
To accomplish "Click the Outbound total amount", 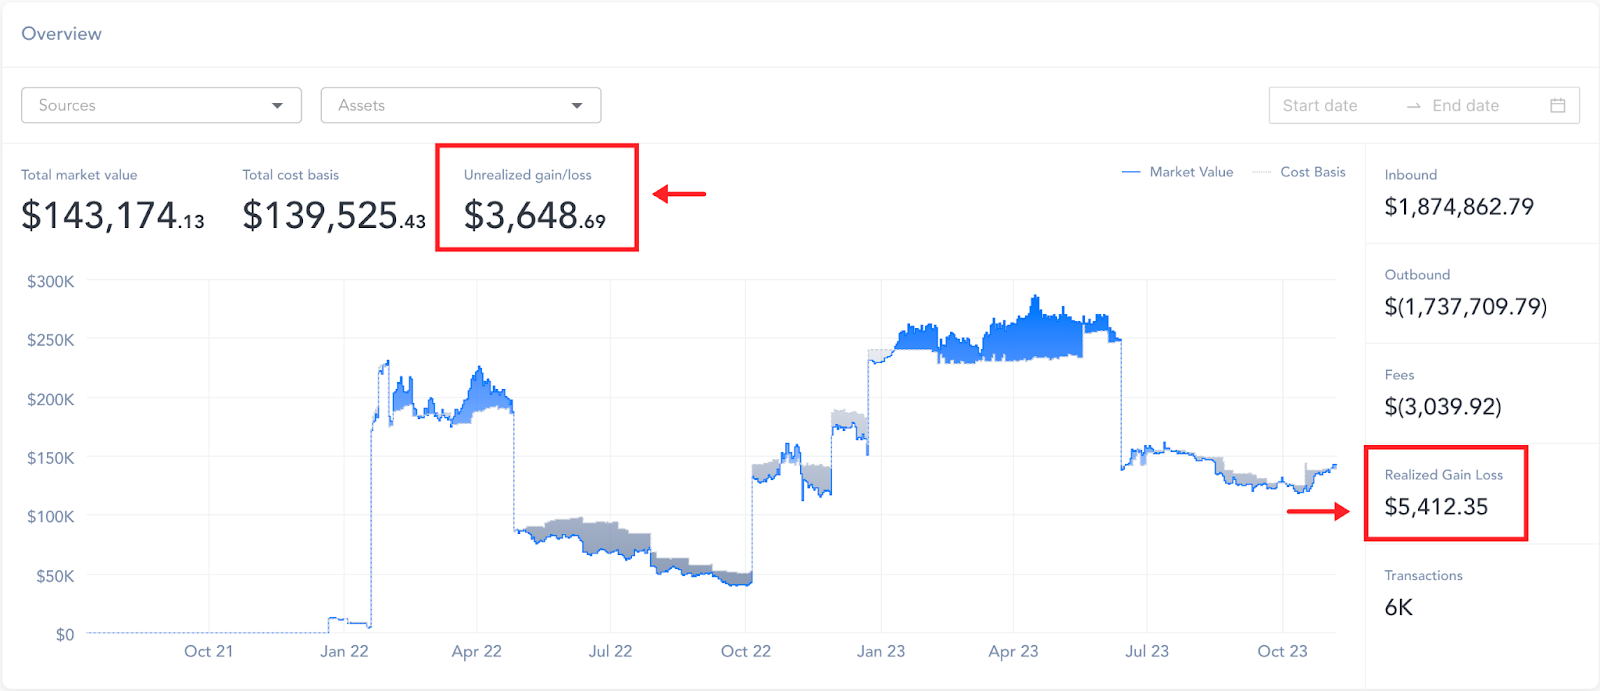I will pos(1465,307).
